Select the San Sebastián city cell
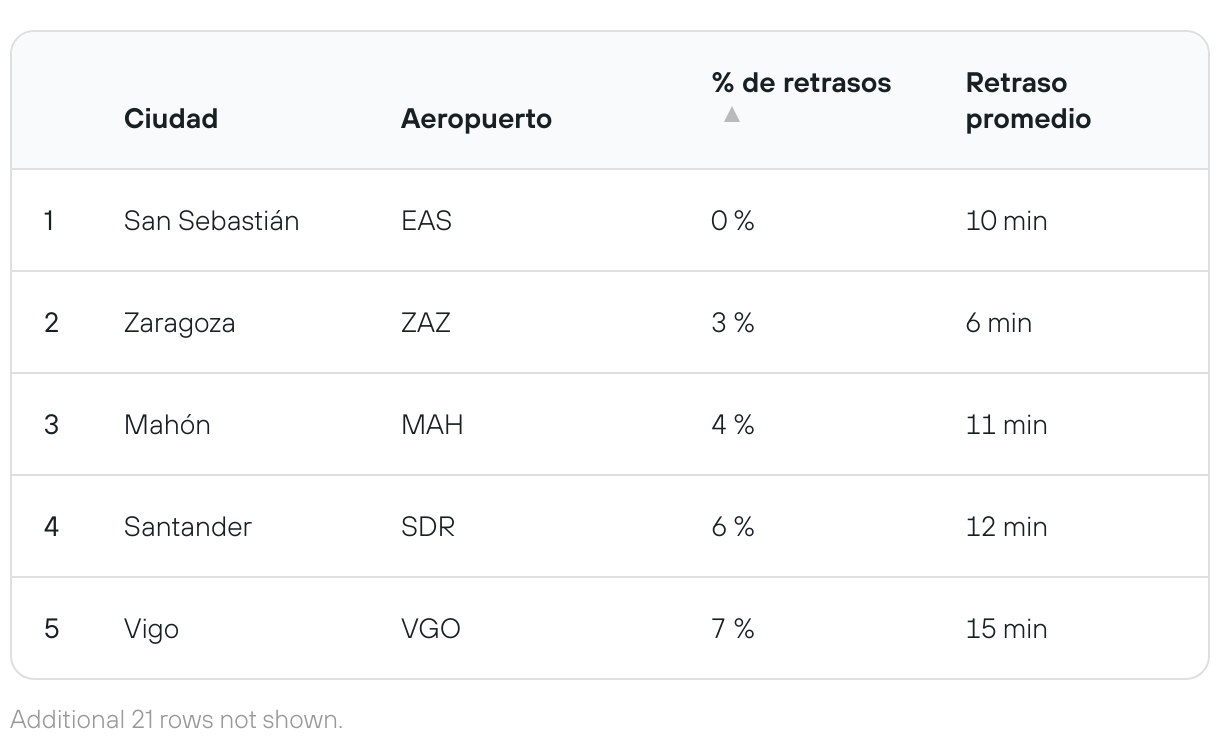 tap(211, 220)
